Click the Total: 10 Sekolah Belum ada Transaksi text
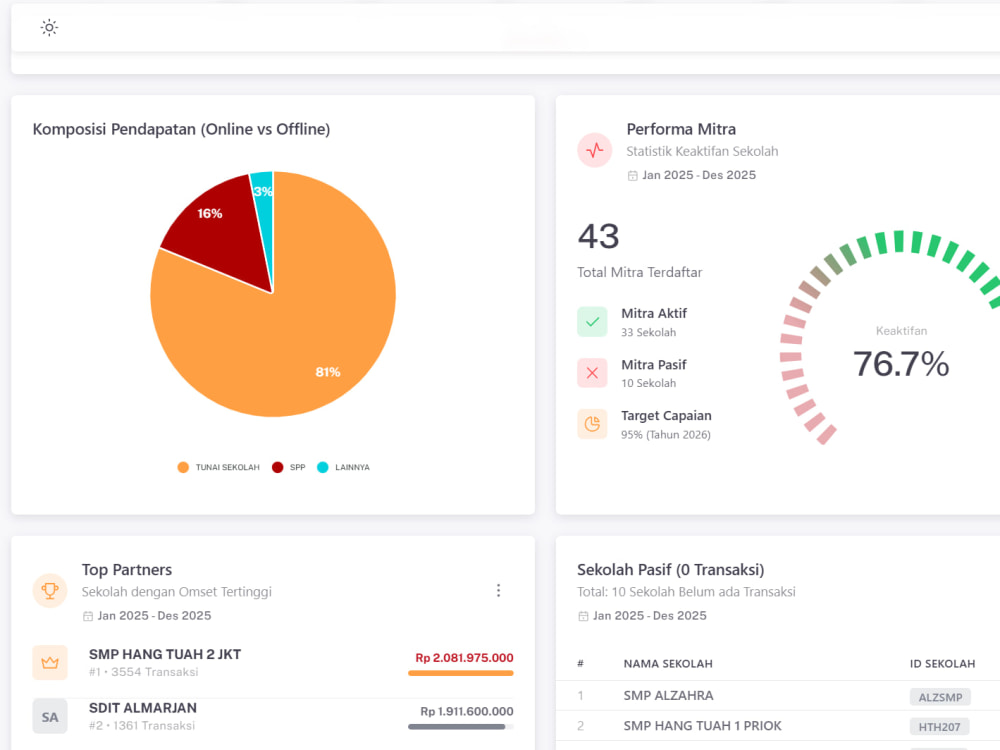1000x750 pixels. click(x=686, y=592)
